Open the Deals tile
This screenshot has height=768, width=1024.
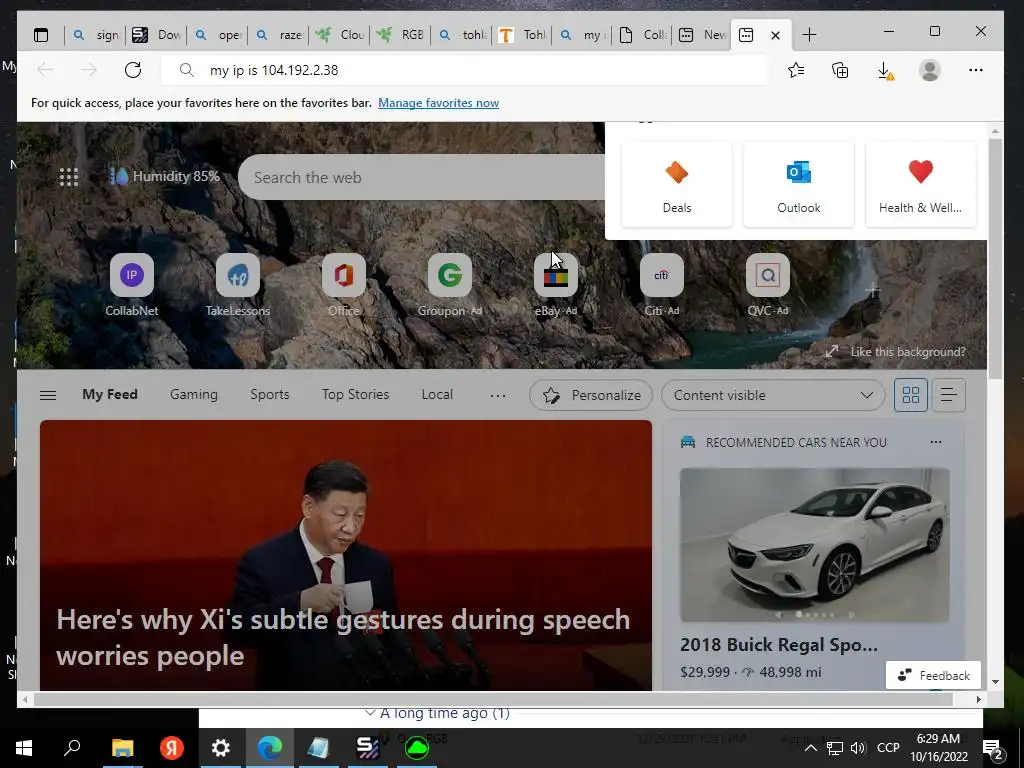click(677, 185)
